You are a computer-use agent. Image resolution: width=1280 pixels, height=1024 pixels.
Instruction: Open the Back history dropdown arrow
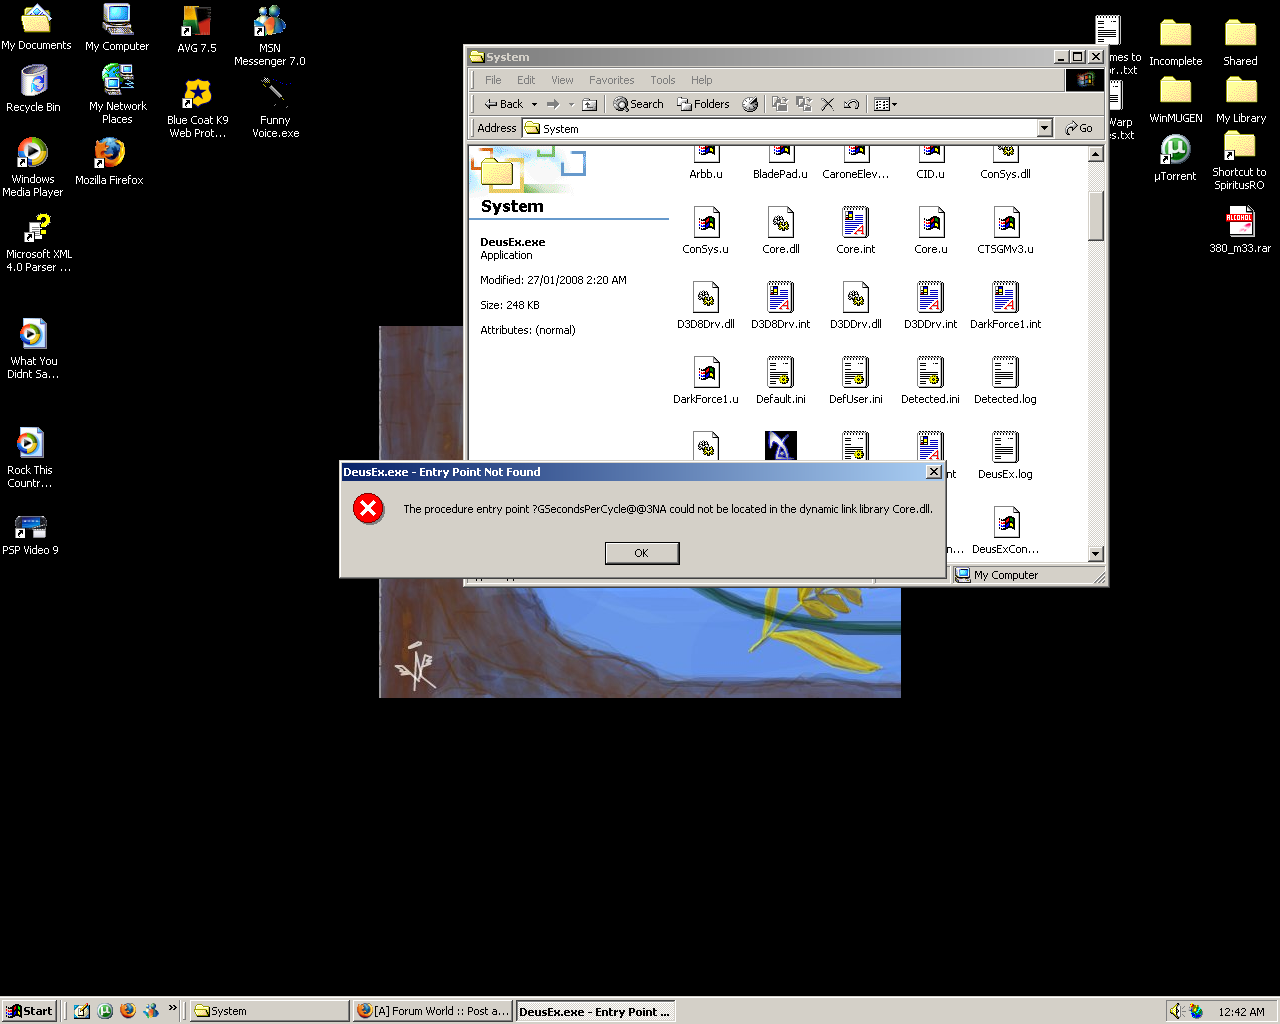[x=534, y=104]
